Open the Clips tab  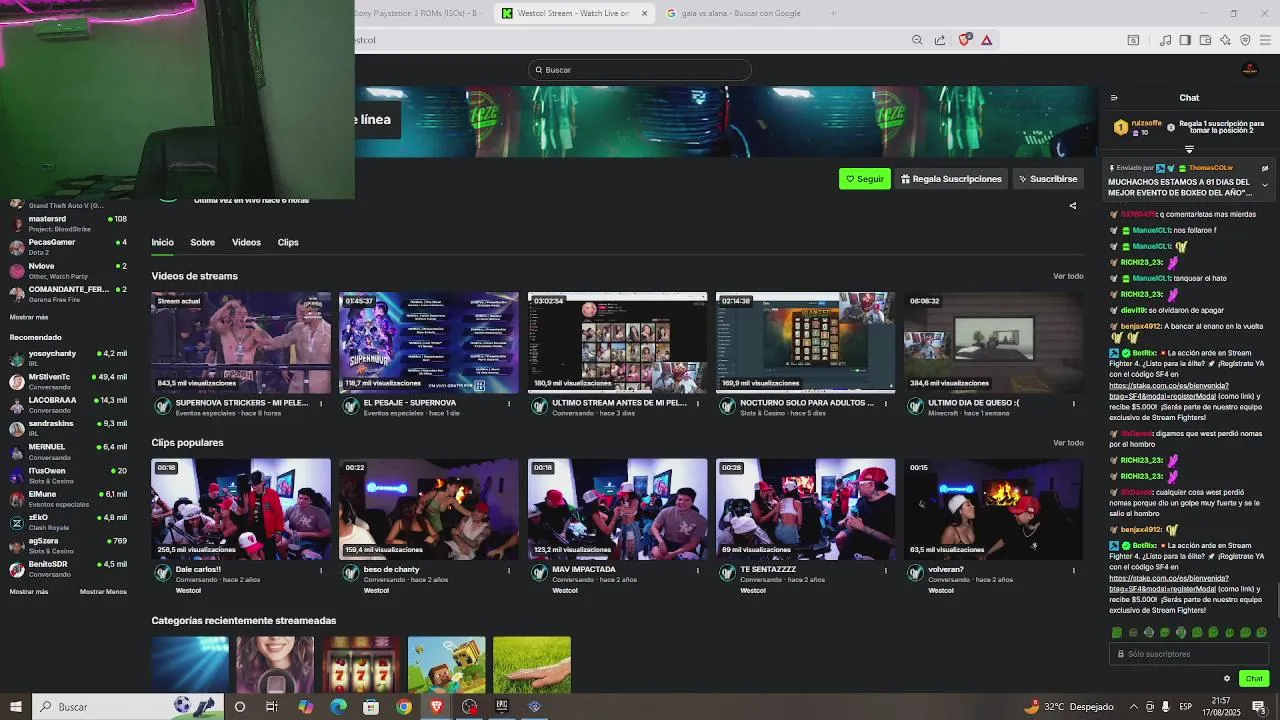(x=288, y=242)
